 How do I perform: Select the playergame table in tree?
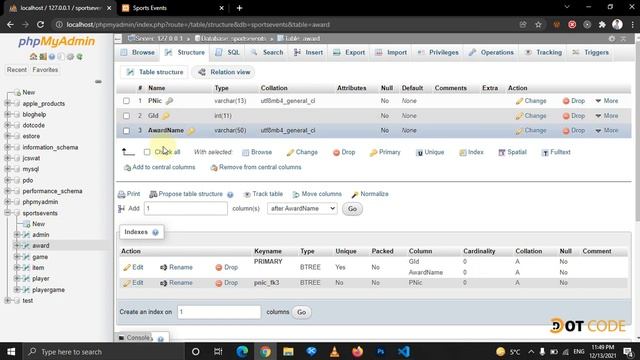[x=48, y=290]
